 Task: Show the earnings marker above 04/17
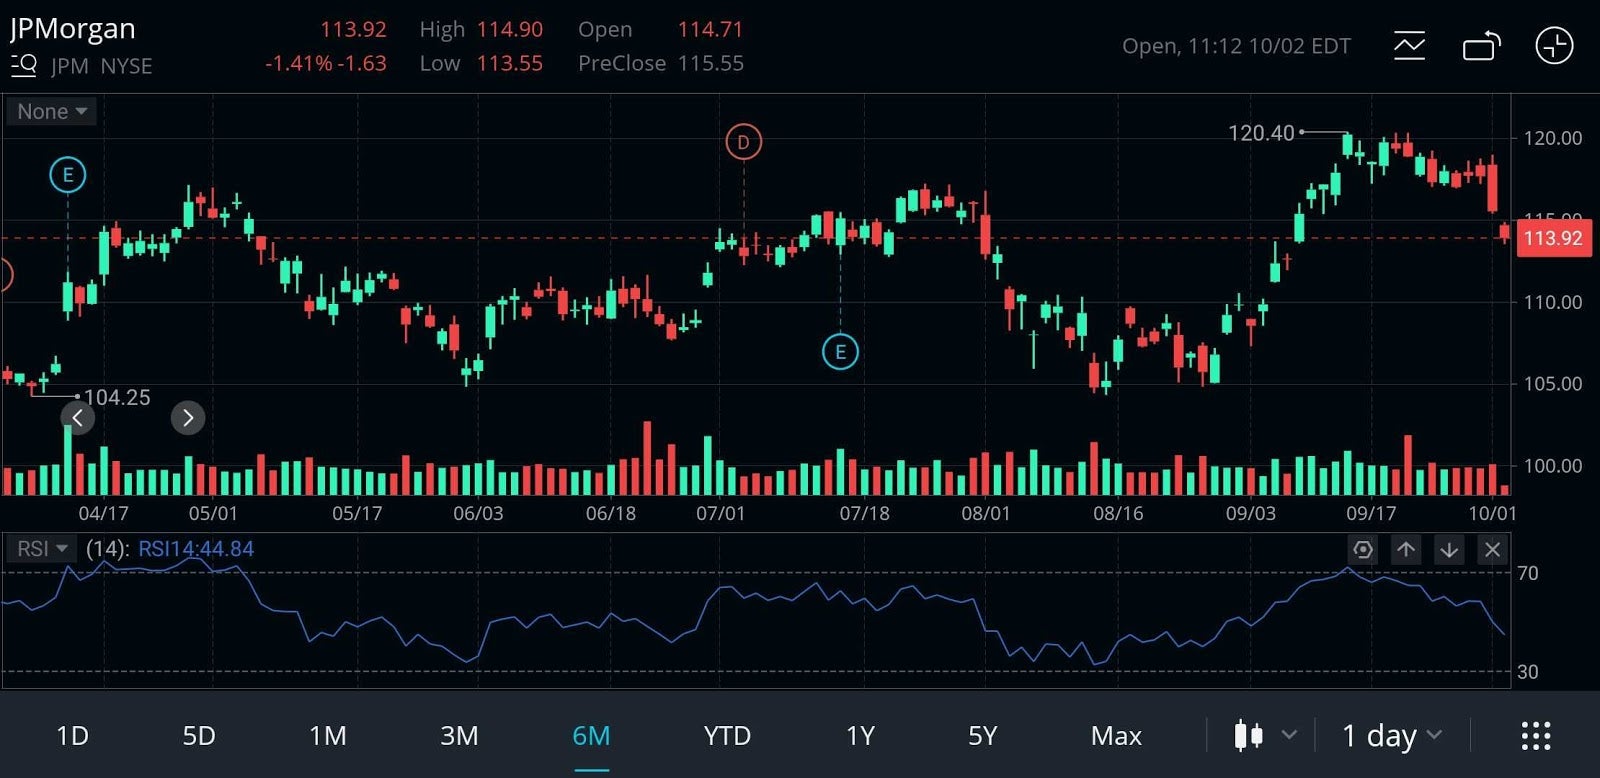(x=68, y=175)
